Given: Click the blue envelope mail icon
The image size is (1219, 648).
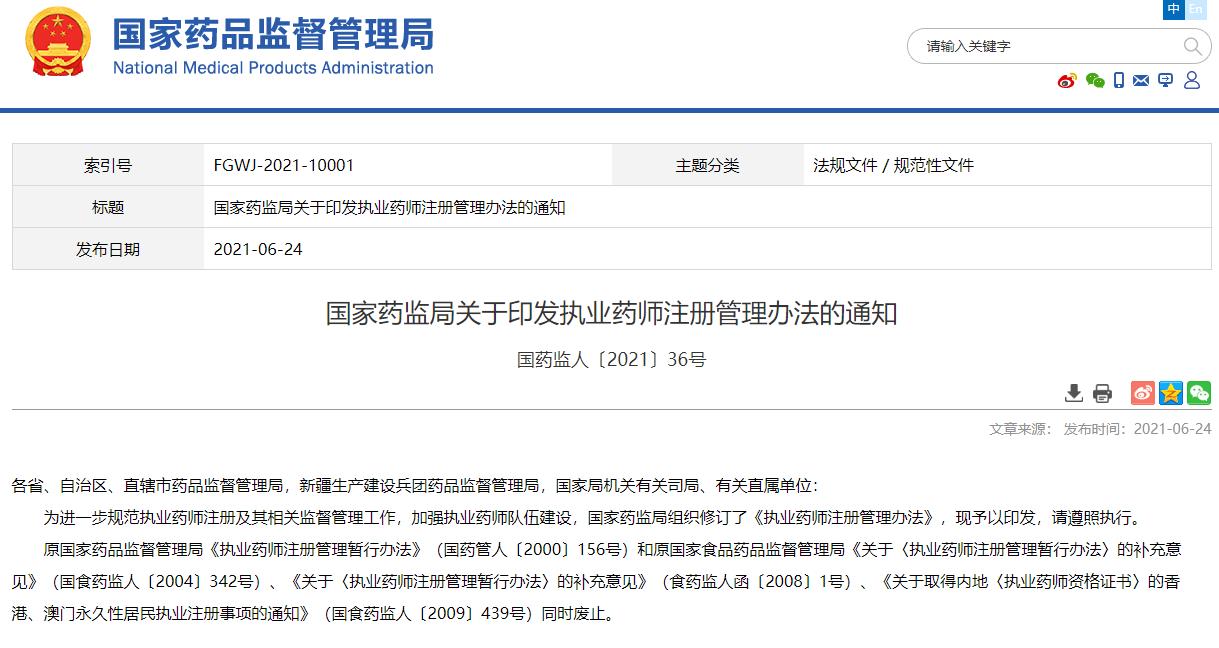Looking at the screenshot, I should 1141,81.
